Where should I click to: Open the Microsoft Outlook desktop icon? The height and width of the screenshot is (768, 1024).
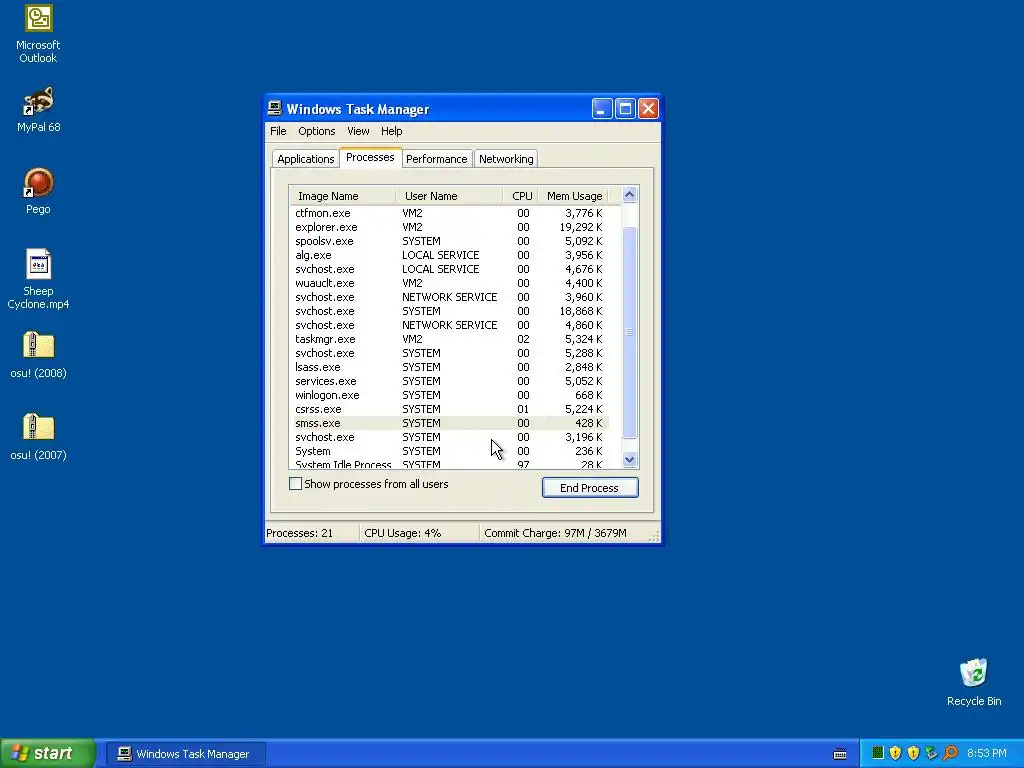click(x=38, y=34)
